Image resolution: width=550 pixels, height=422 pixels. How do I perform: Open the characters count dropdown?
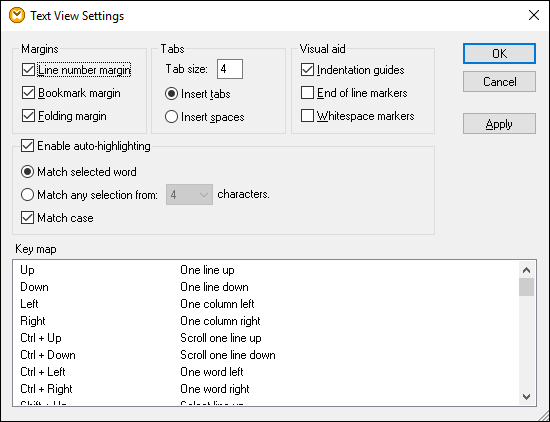pyautogui.click(x=189, y=194)
